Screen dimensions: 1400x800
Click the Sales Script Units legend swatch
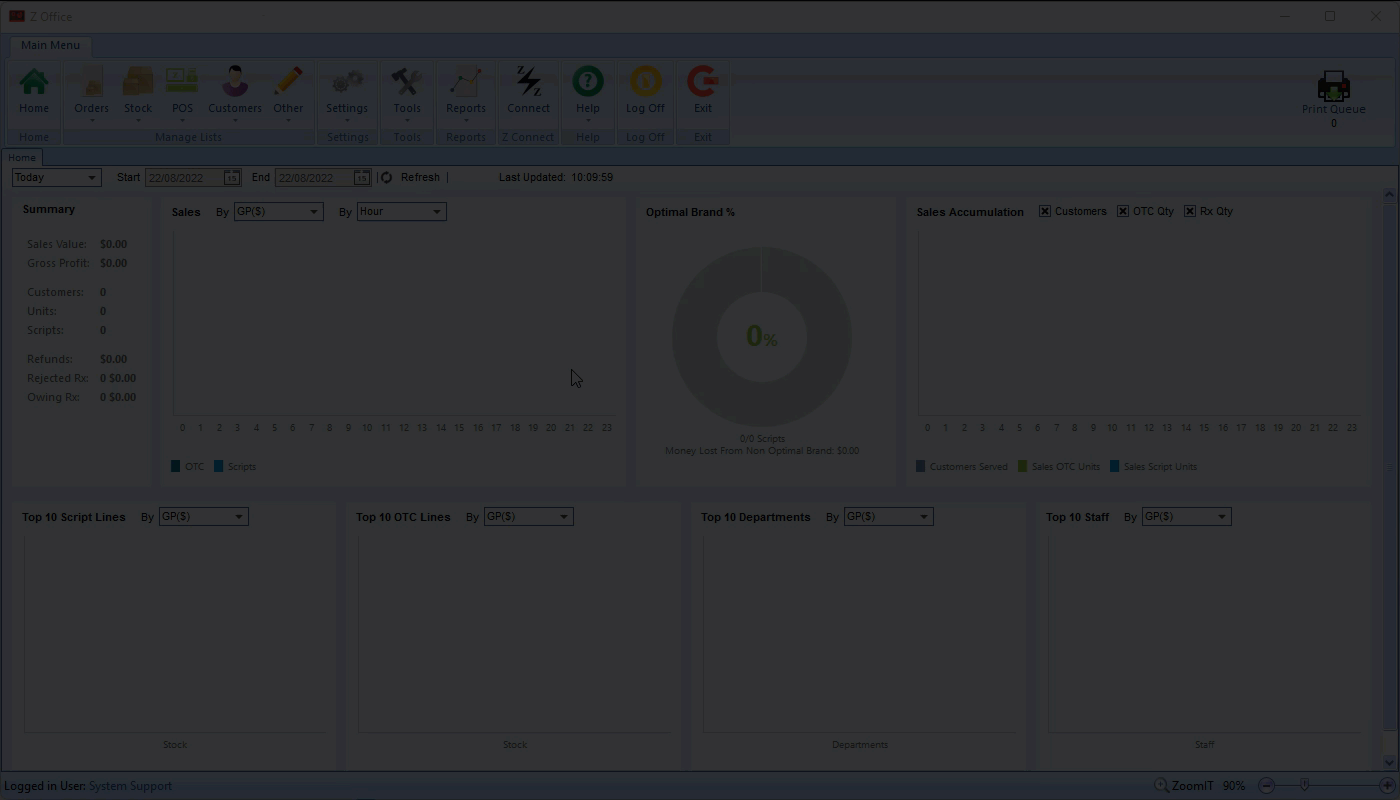[1115, 466]
